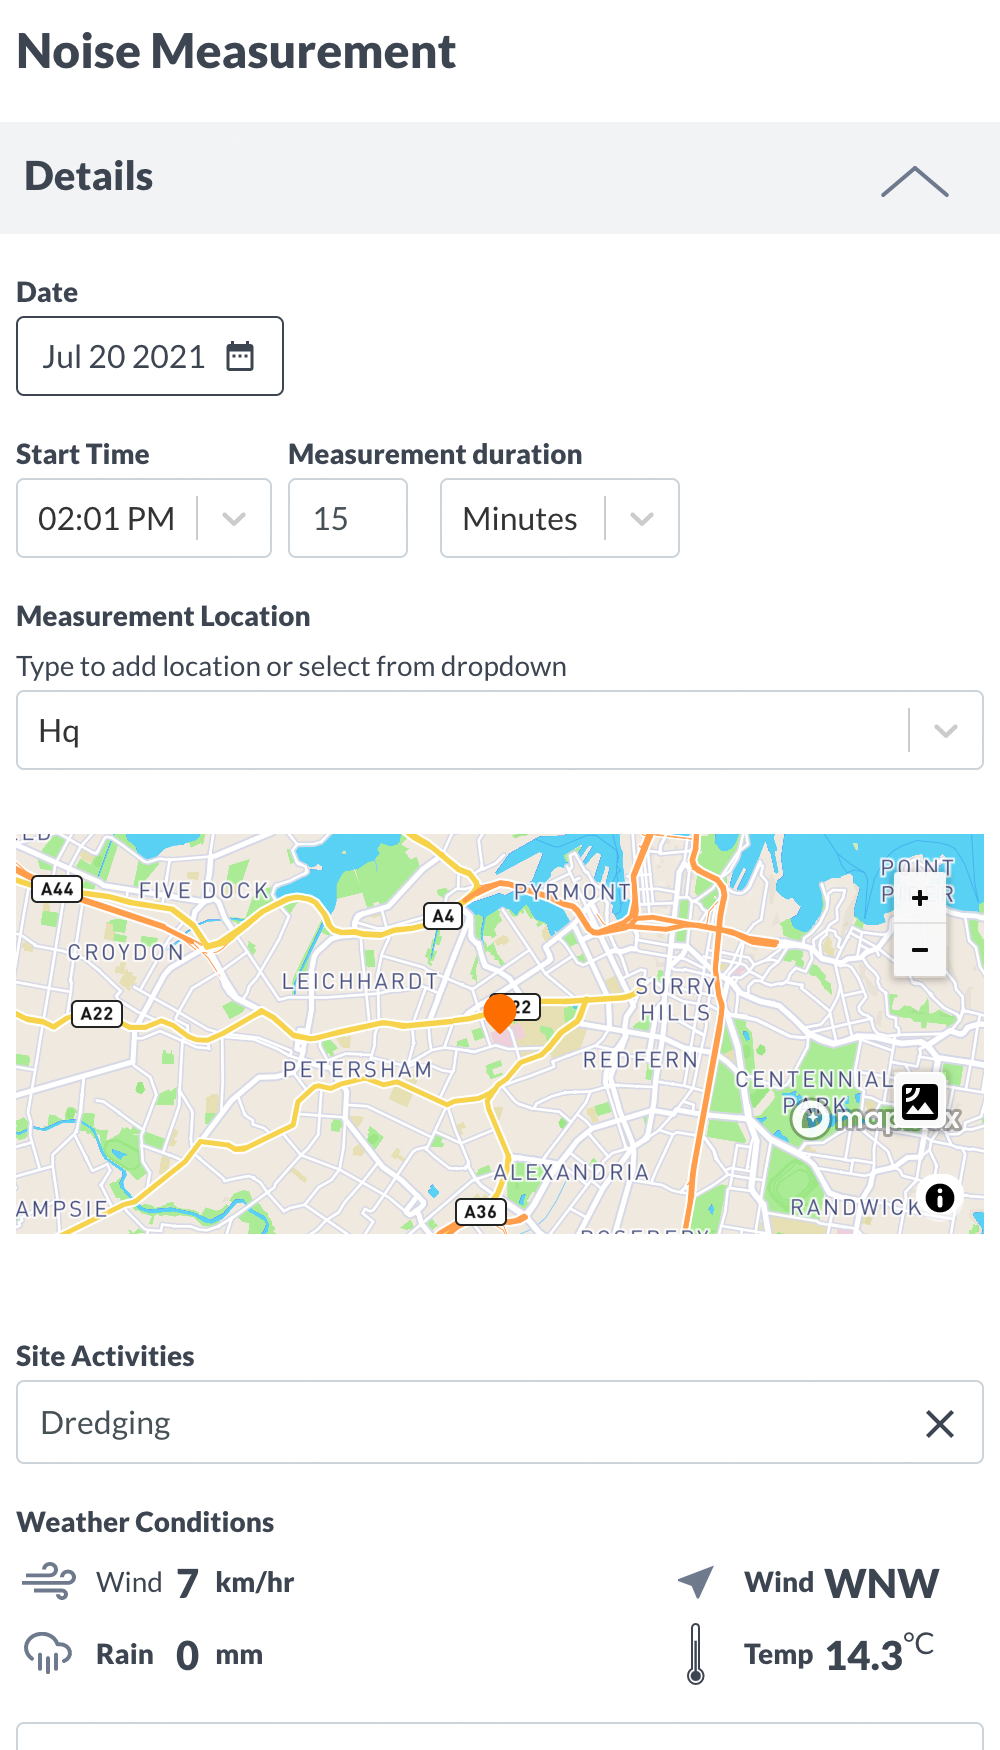This screenshot has height=1750, width=1000.
Task: Click the Details section header
Action: pyautogui.click(x=500, y=178)
